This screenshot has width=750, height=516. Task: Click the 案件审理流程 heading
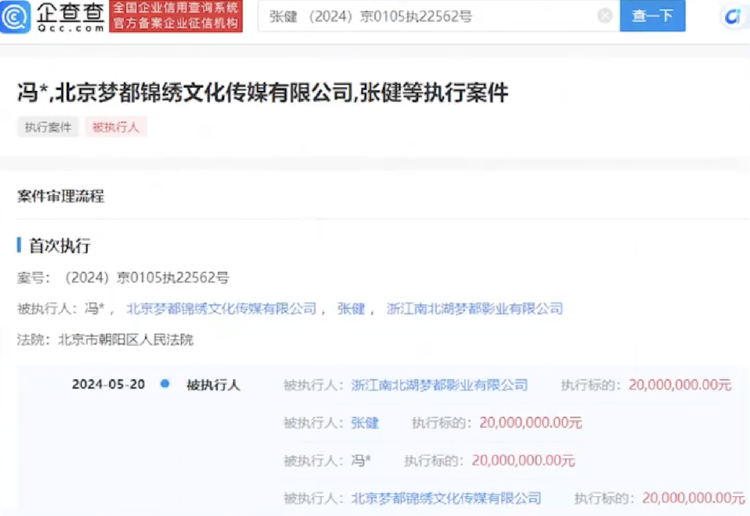tap(61, 196)
